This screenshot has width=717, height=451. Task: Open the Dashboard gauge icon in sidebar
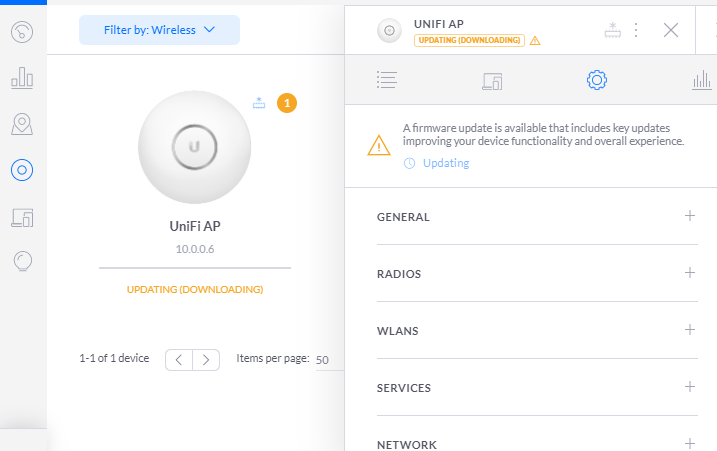(23, 32)
